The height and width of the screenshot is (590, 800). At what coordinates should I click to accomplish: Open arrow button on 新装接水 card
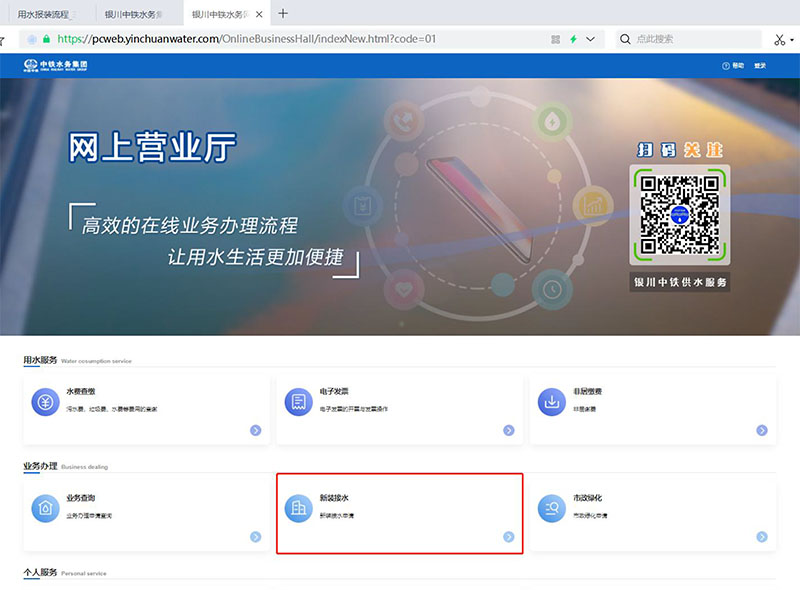tap(508, 537)
